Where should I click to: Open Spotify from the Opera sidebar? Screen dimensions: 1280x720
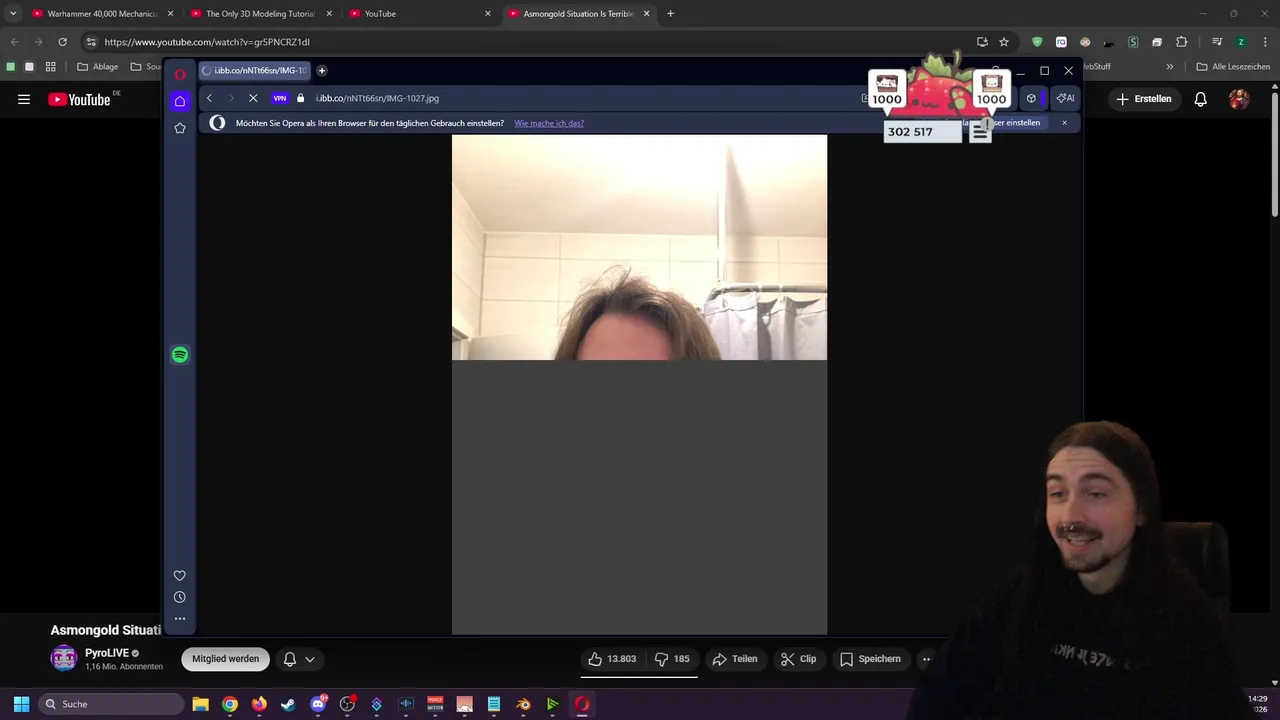point(180,355)
